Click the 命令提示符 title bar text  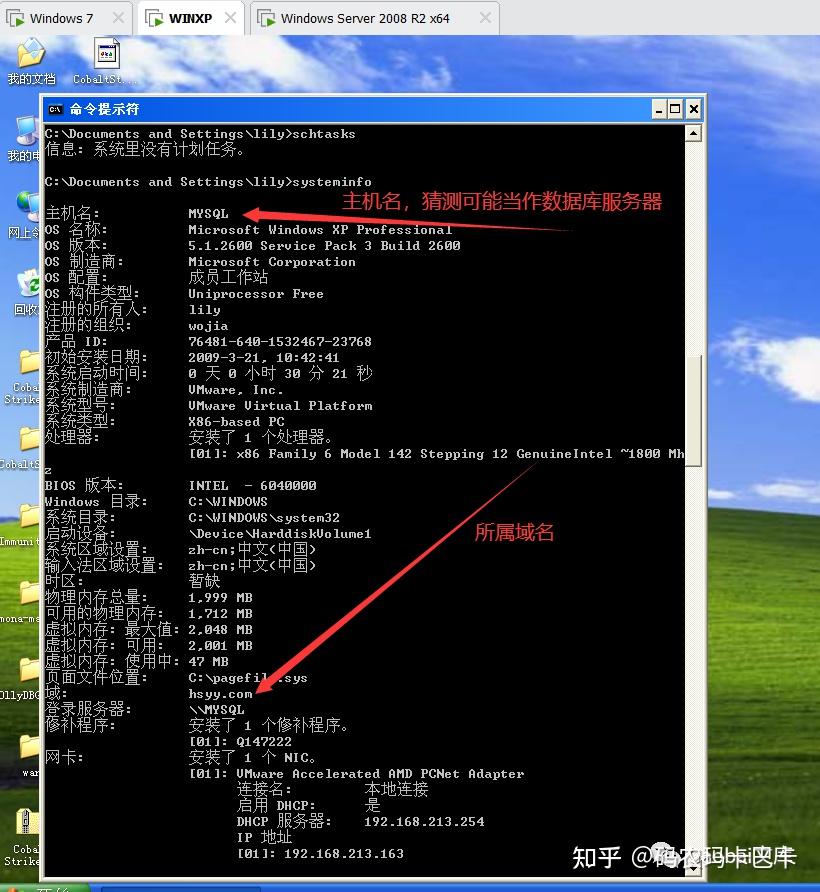pos(104,109)
